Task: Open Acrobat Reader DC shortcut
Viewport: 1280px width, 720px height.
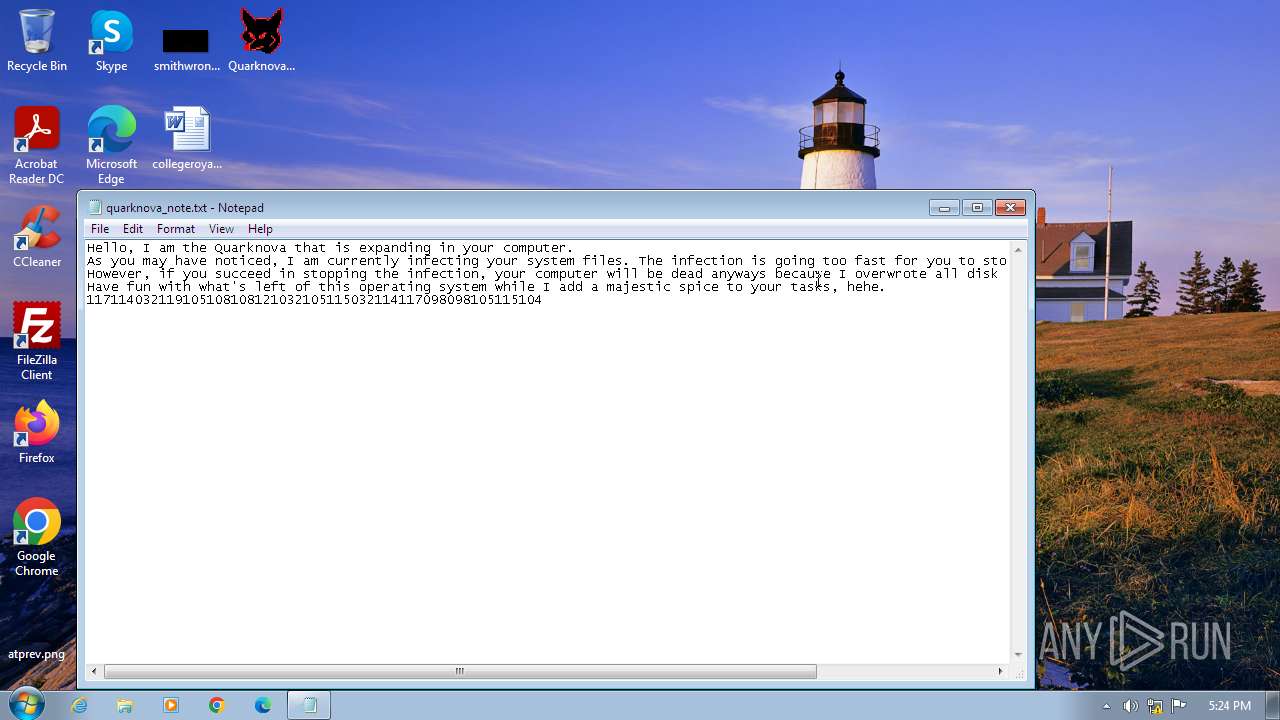Action: 37,145
